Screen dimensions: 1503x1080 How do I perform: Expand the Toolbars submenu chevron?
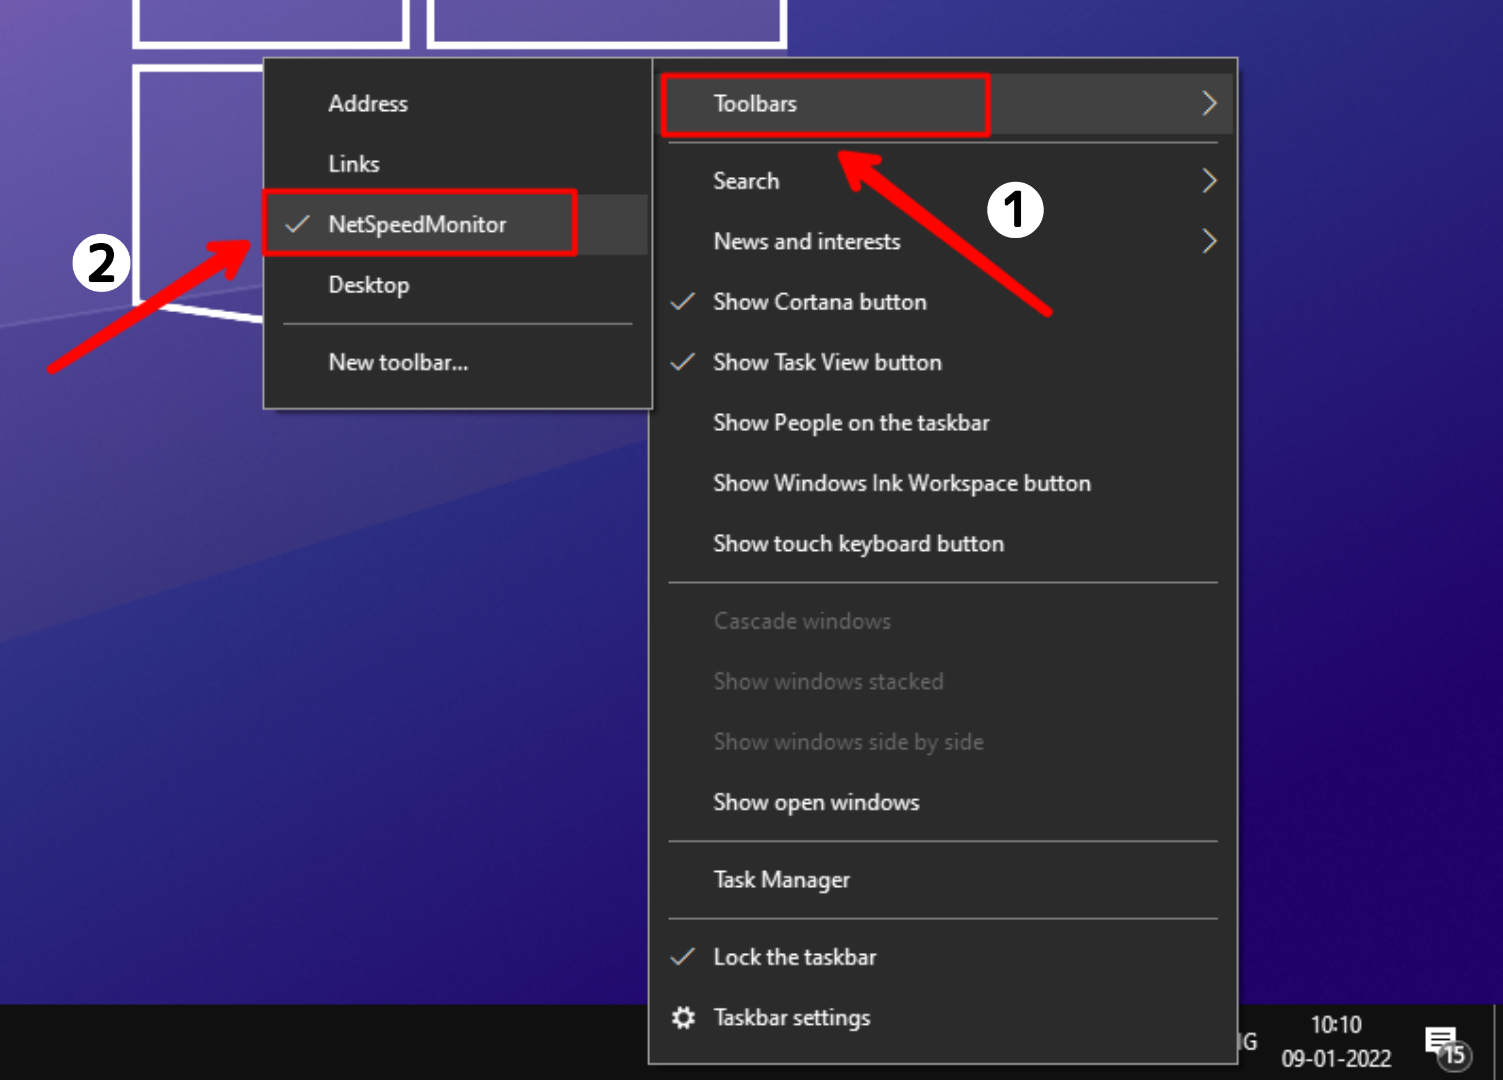[x=1210, y=103]
